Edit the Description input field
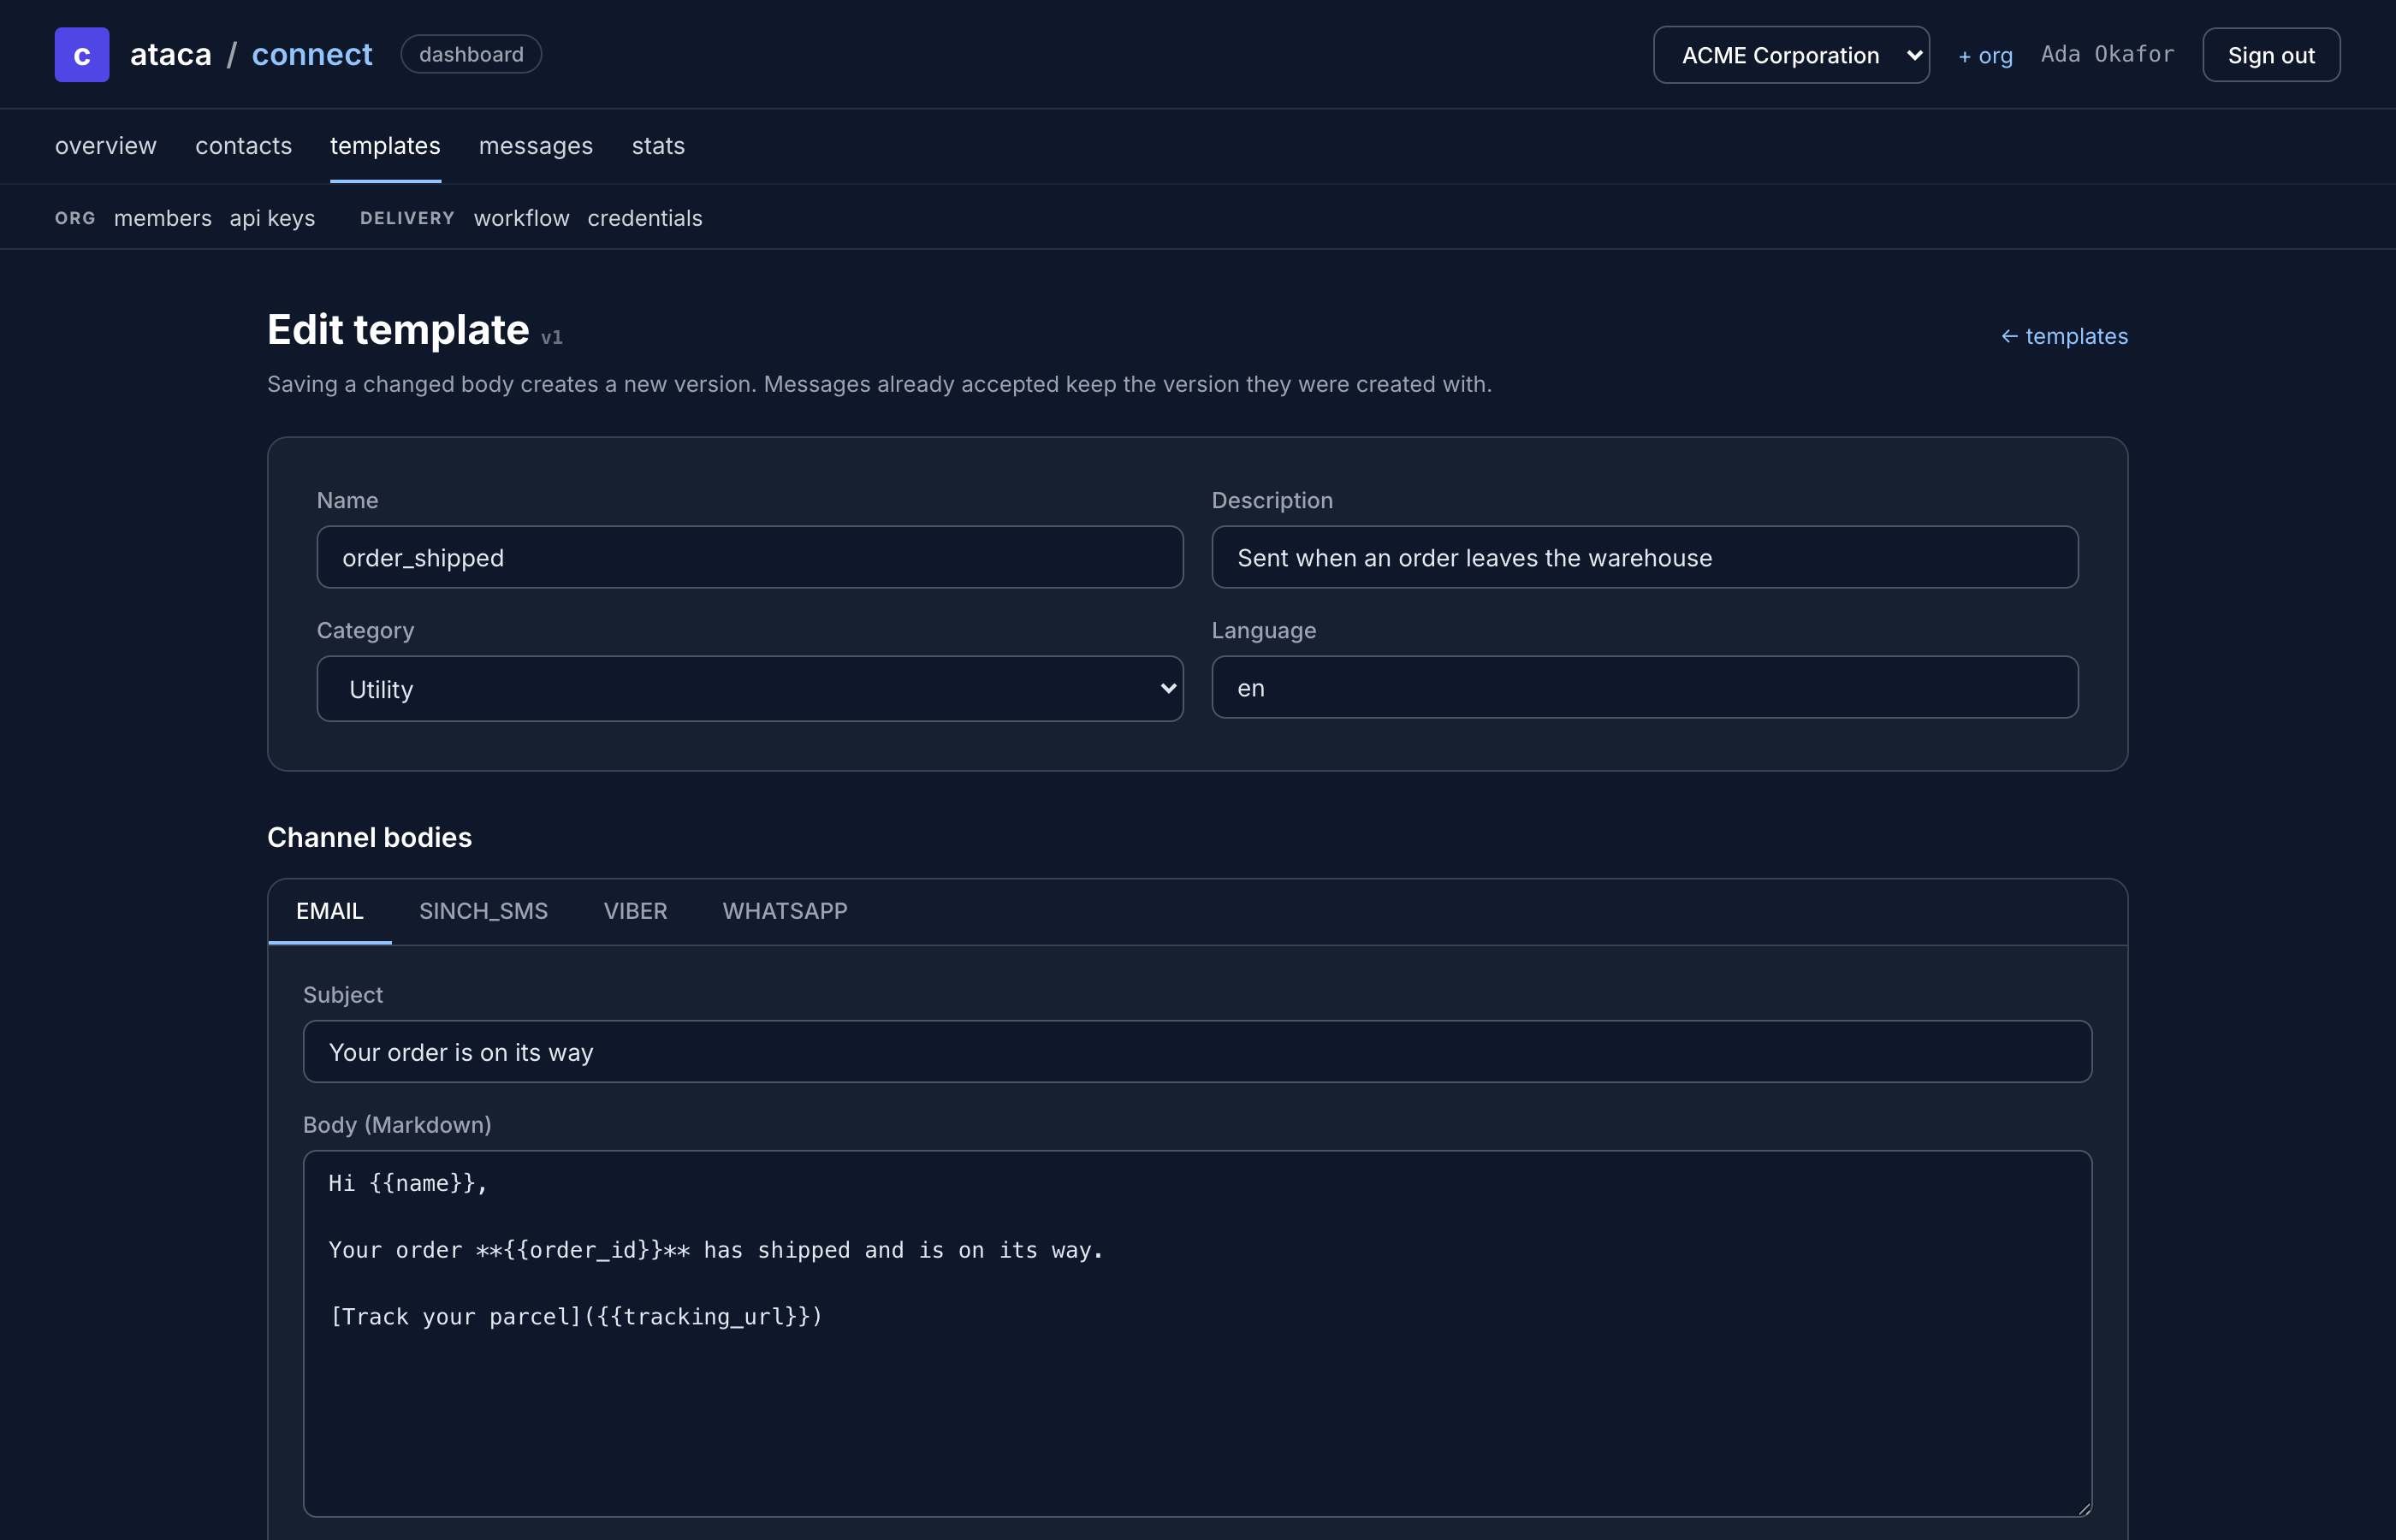This screenshot has width=2396, height=1540. click(x=1645, y=557)
